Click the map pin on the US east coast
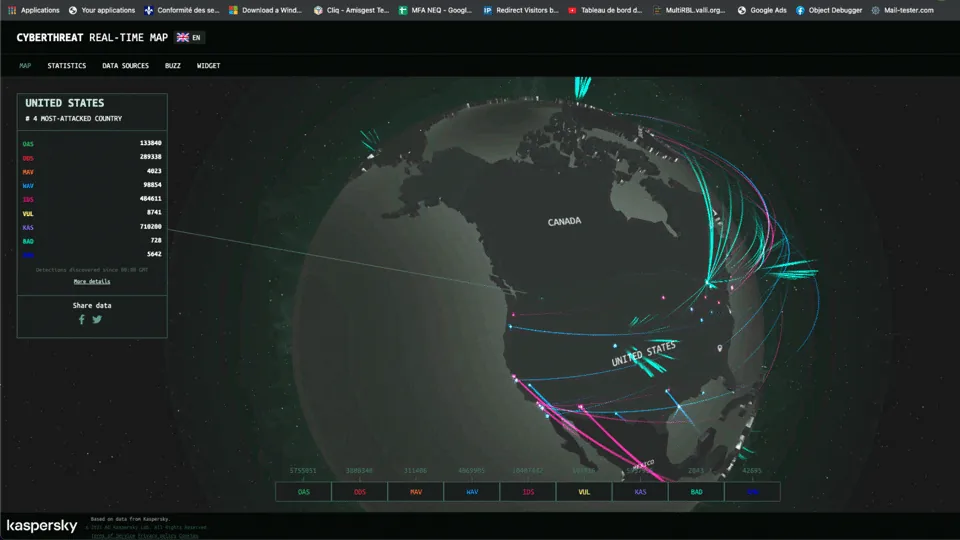The image size is (960, 540). (720, 348)
